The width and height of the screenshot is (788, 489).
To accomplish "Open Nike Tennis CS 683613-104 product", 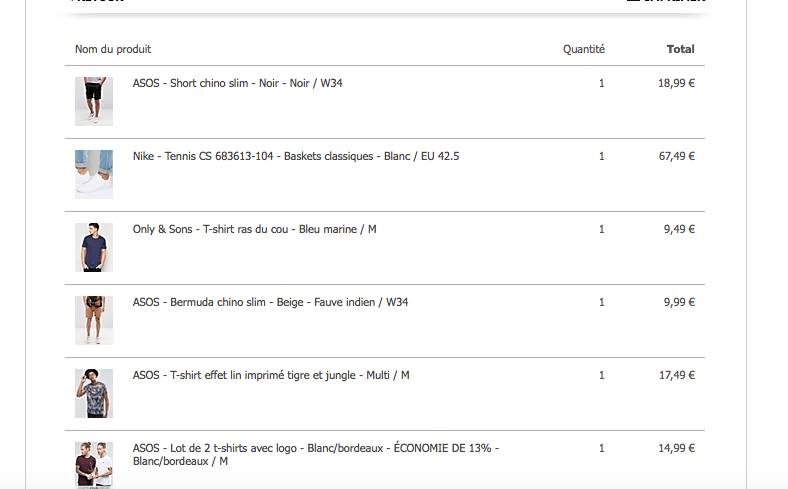I will [x=296, y=156].
